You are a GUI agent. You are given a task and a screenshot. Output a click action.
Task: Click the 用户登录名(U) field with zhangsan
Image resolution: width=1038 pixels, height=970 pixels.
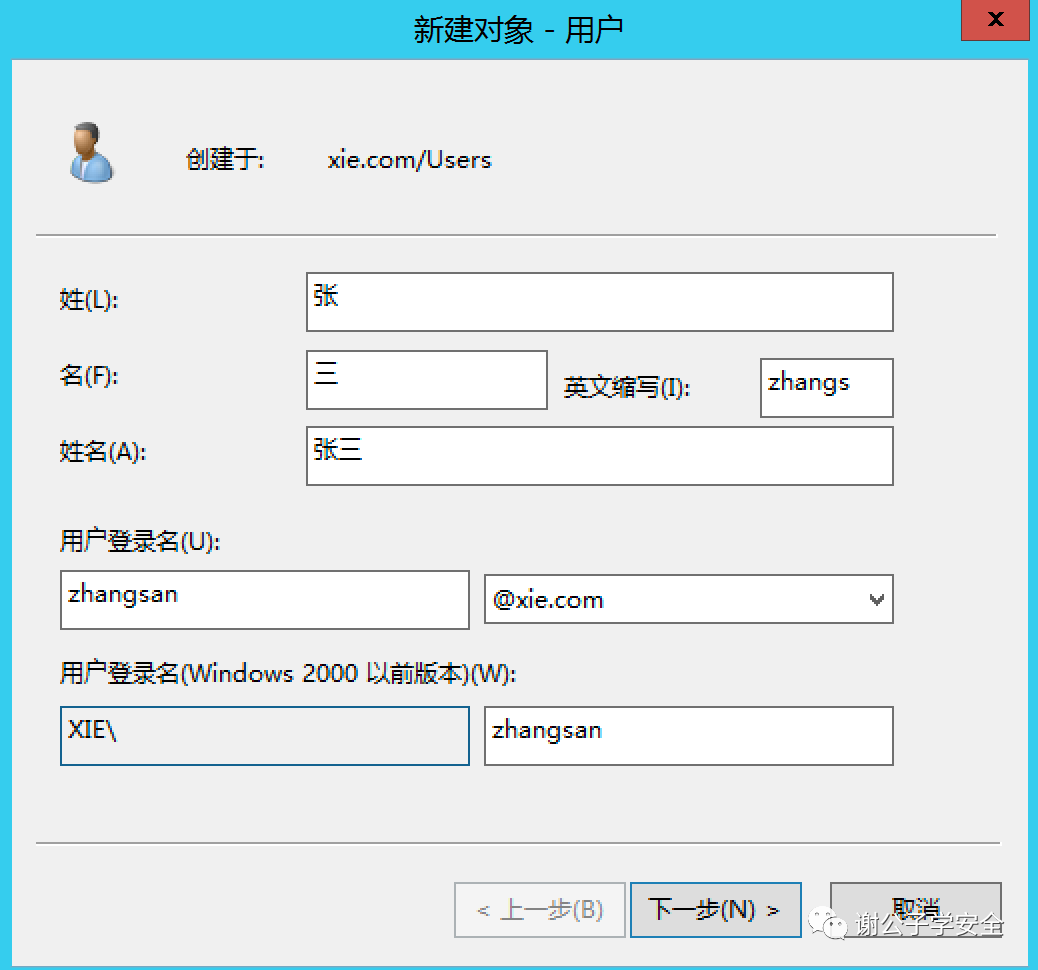coord(265,600)
